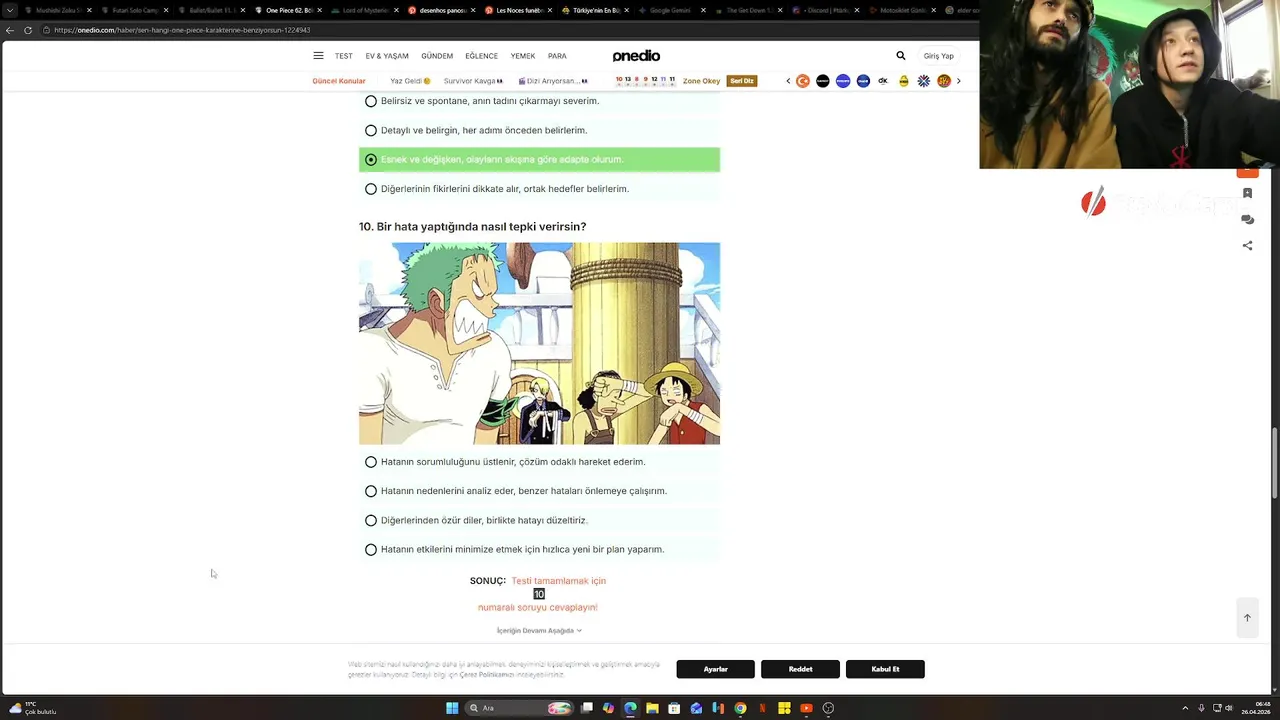The width and height of the screenshot is (1280, 720).
Task: Reload the page with the refresh icon
Action: 28,30
